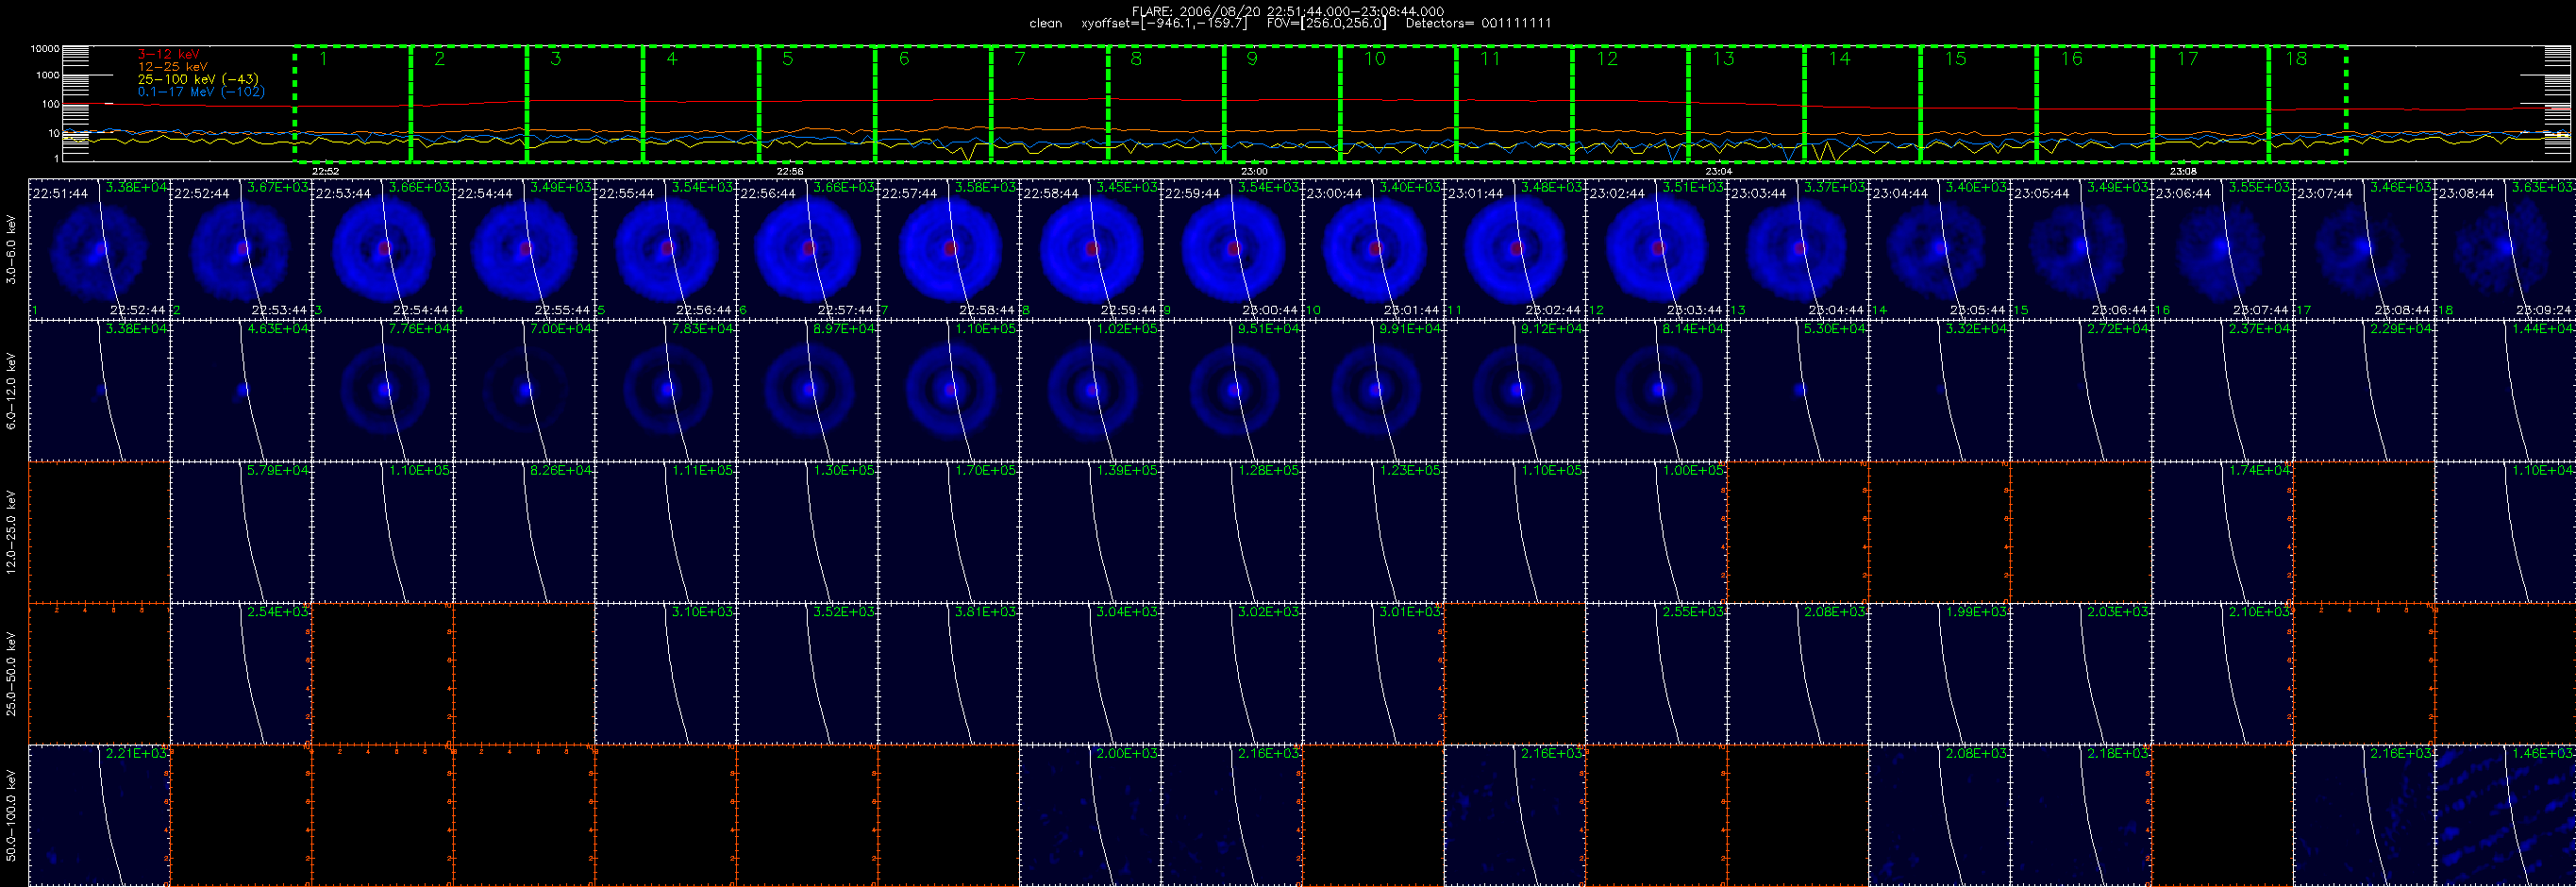Open the 6–12 keV image labeled 1.02E+05
Viewport: 2576px width, 887px height.
[1090, 391]
